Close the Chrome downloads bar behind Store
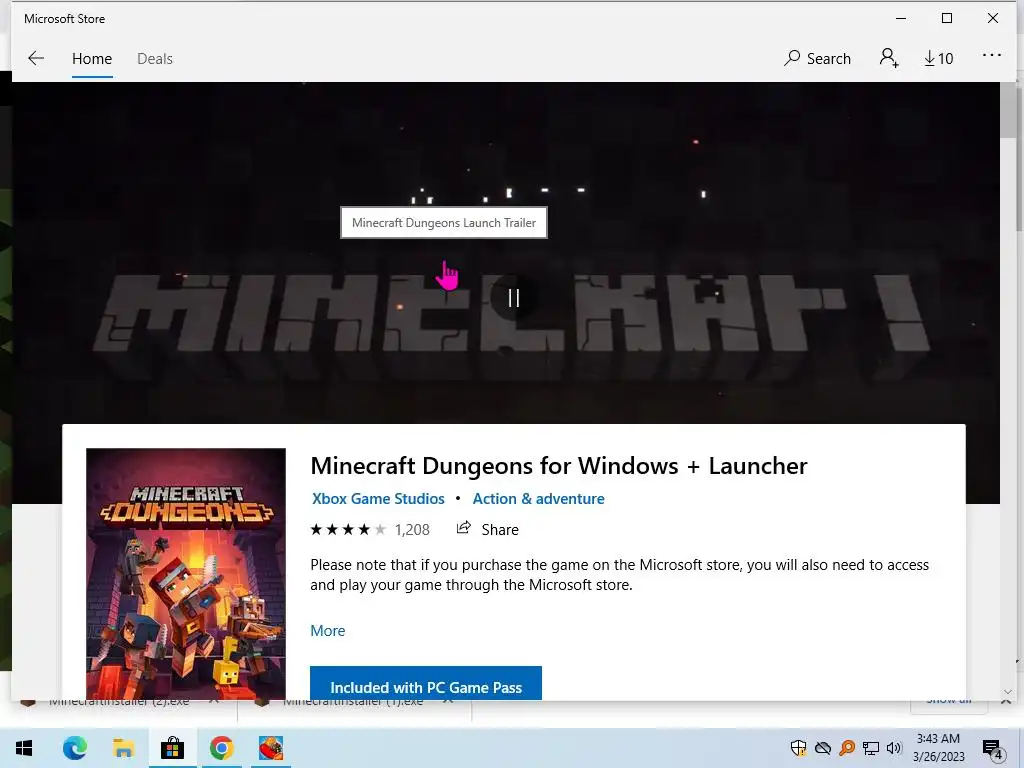The image size is (1024, 768). tap(1006, 700)
